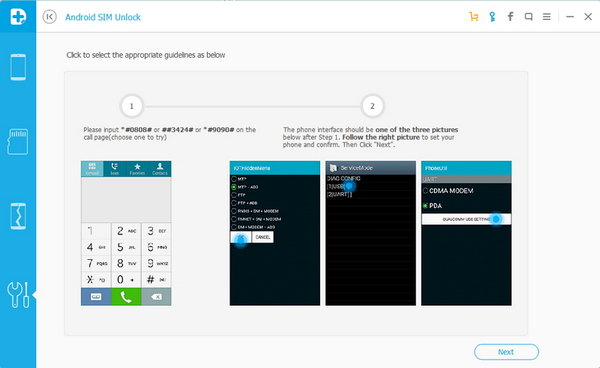This screenshot has height=368, width=600.
Task: Click the key registration icon
Action: click(492, 17)
